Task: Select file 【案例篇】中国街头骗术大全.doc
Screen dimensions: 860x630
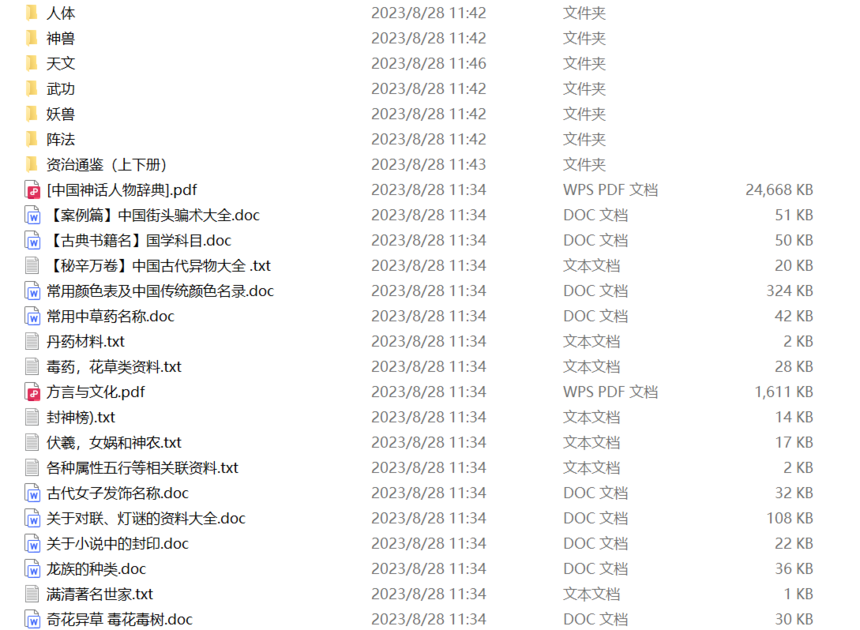Action: [x=154, y=215]
